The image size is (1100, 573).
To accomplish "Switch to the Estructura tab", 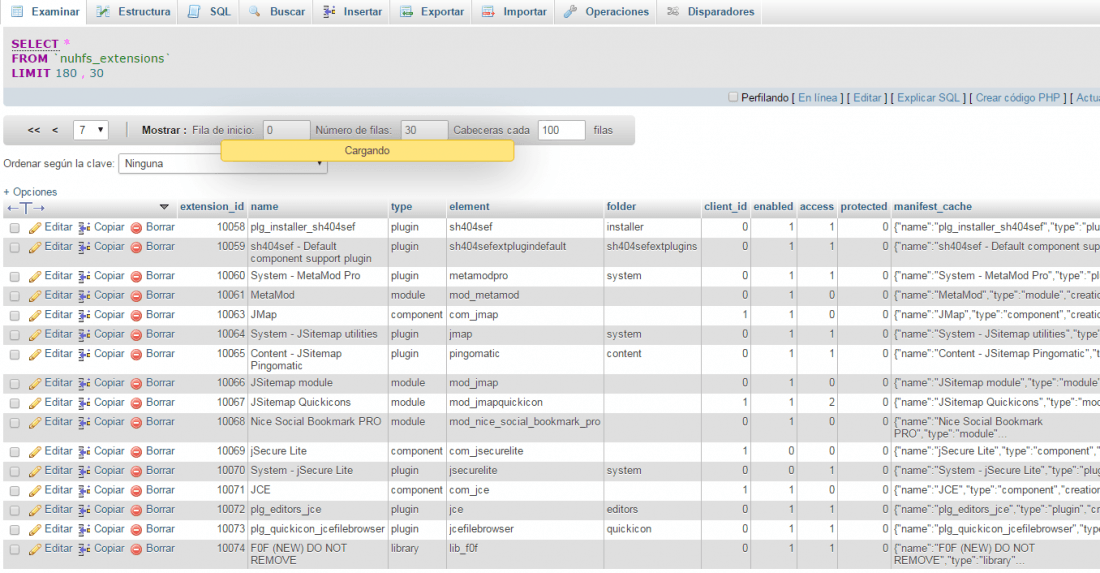I will point(133,12).
